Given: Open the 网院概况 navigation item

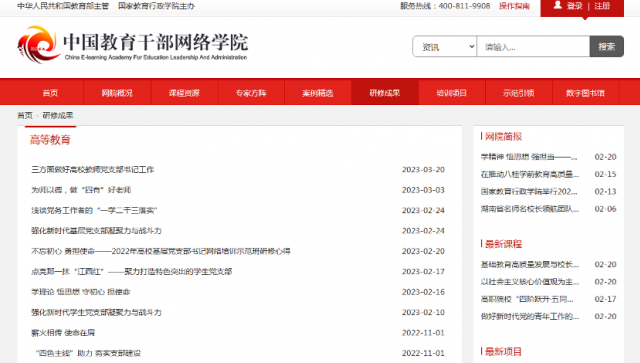Looking at the screenshot, I should 117,93.
